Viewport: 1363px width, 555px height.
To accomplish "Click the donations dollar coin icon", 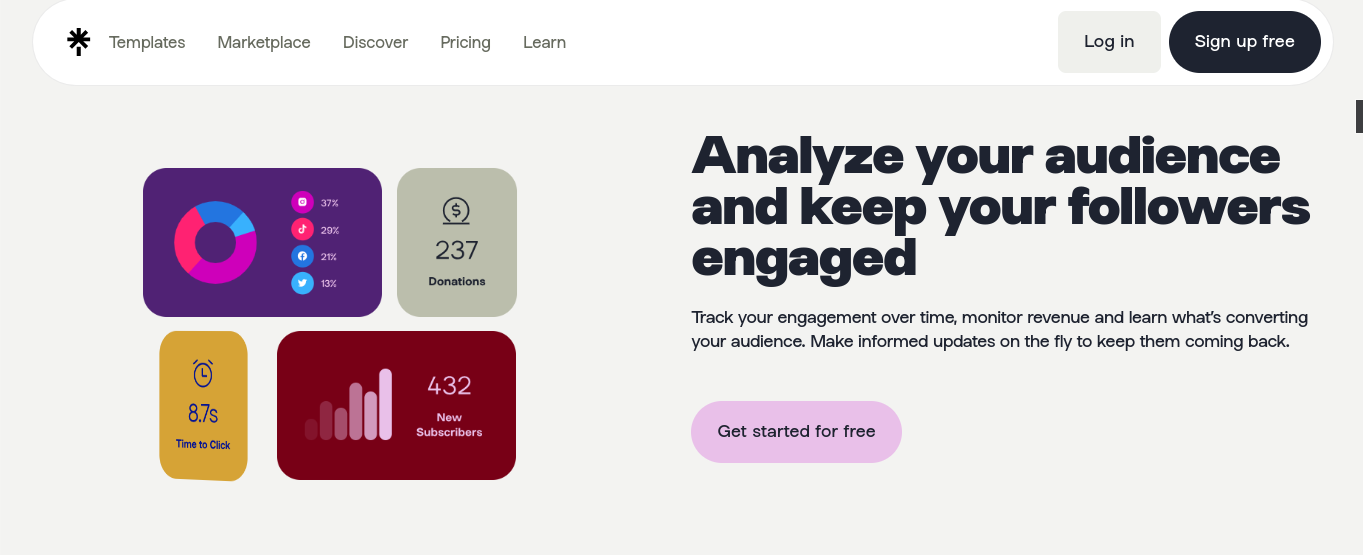I will [456, 211].
